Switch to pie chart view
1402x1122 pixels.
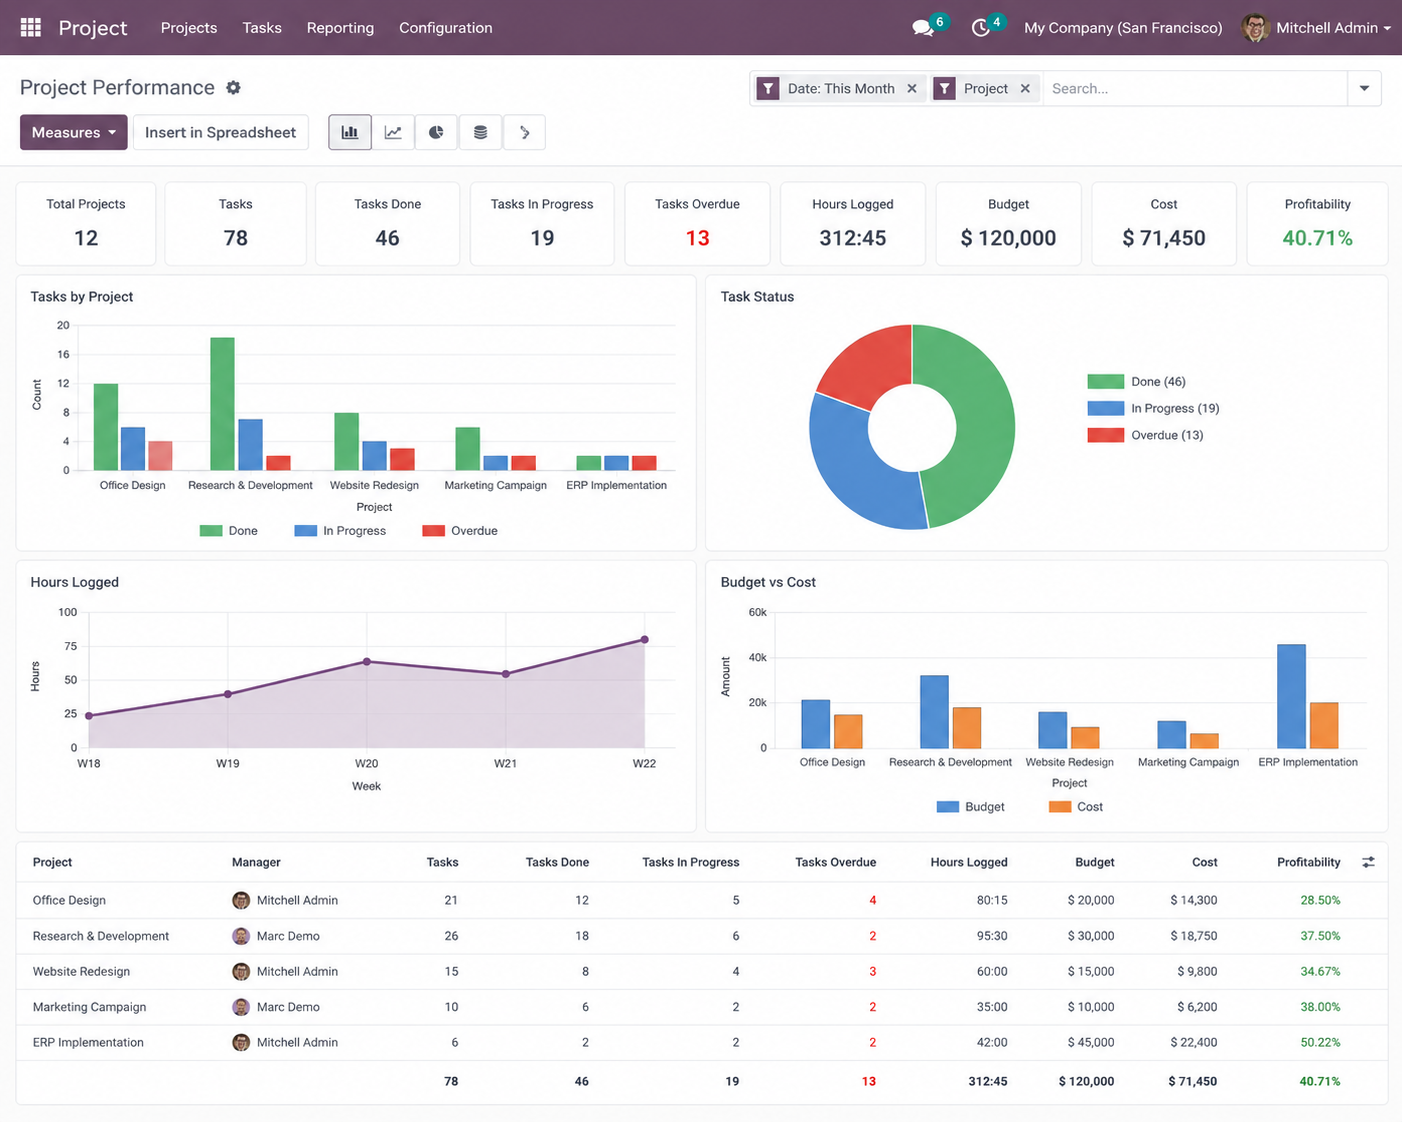coord(436,132)
